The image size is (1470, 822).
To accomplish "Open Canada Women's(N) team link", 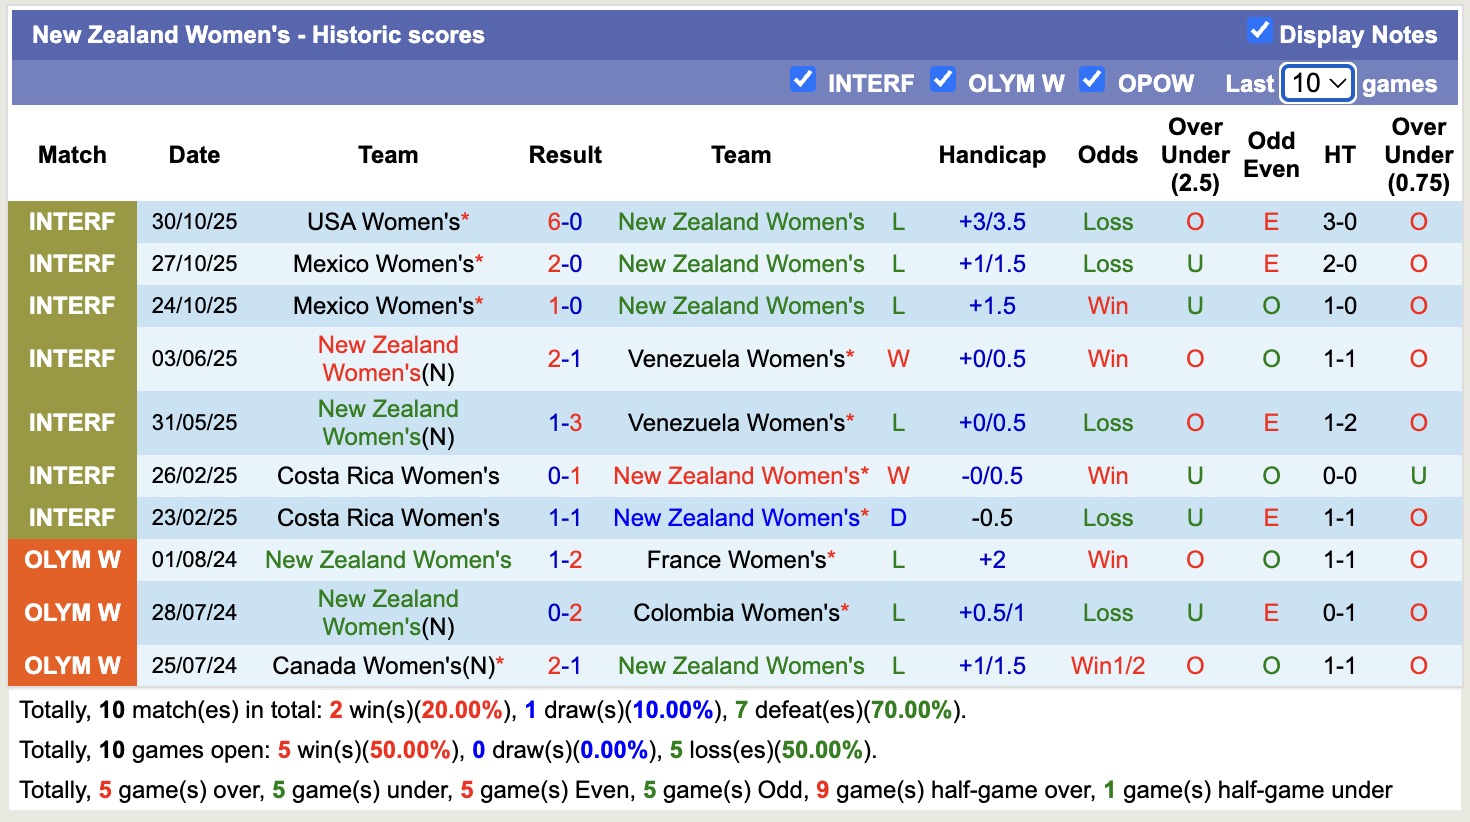I will [388, 665].
